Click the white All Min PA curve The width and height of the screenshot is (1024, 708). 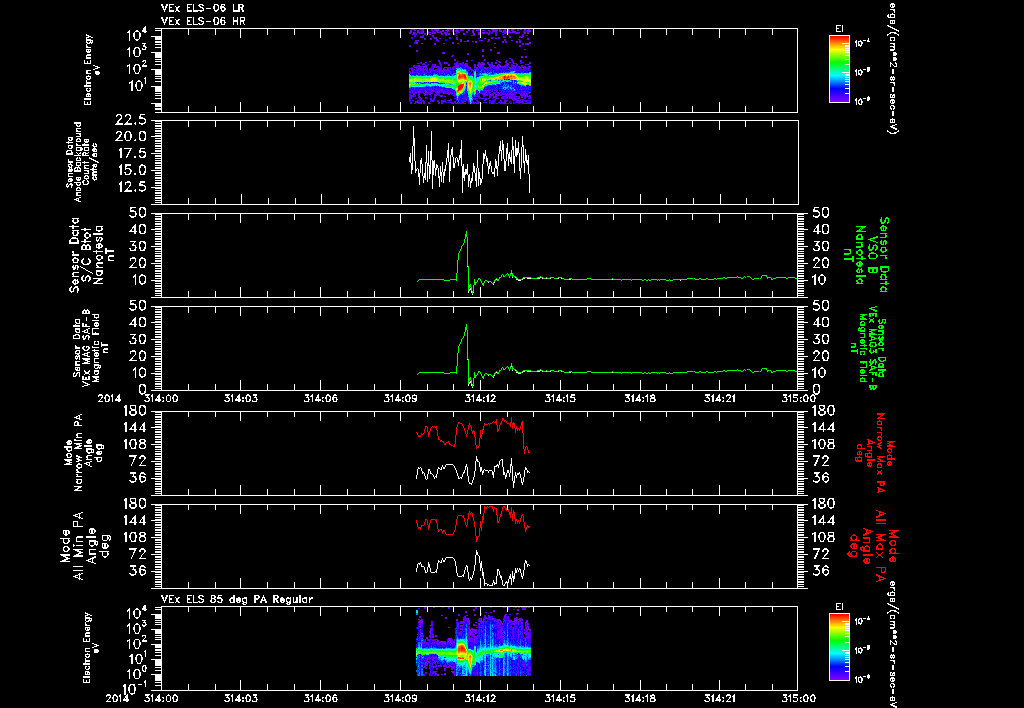point(473,569)
